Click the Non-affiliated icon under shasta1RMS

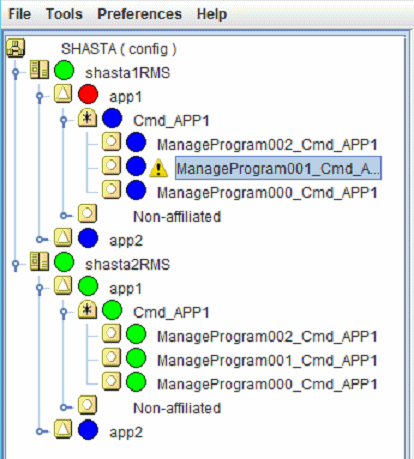click(87, 214)
